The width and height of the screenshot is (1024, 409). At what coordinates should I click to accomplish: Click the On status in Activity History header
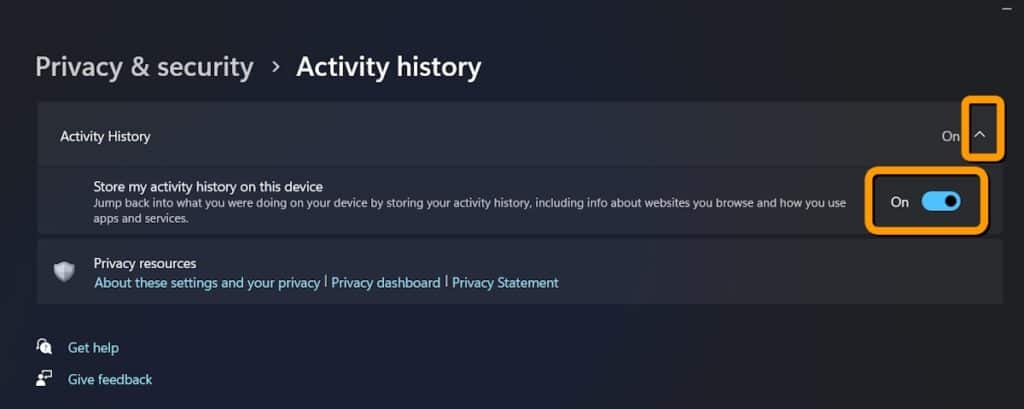(x=950, y=136)
